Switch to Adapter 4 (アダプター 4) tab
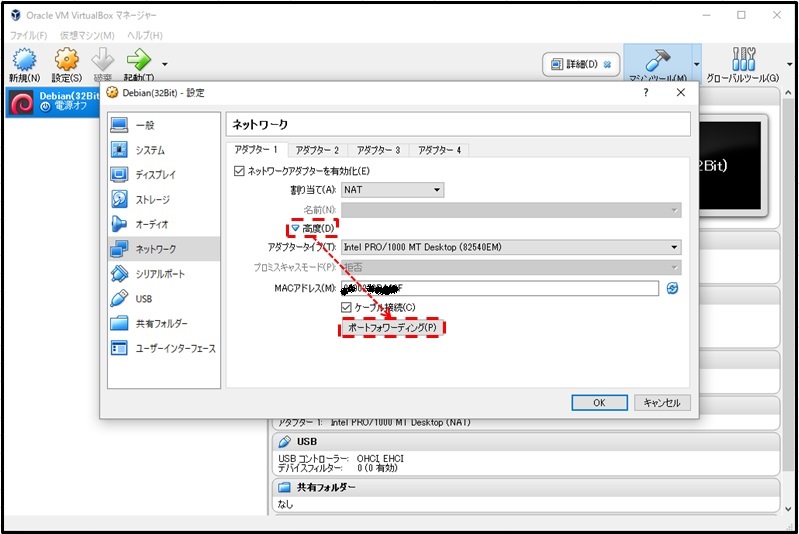The height and width of the screenshot is (534, 799). pos(439,150)
